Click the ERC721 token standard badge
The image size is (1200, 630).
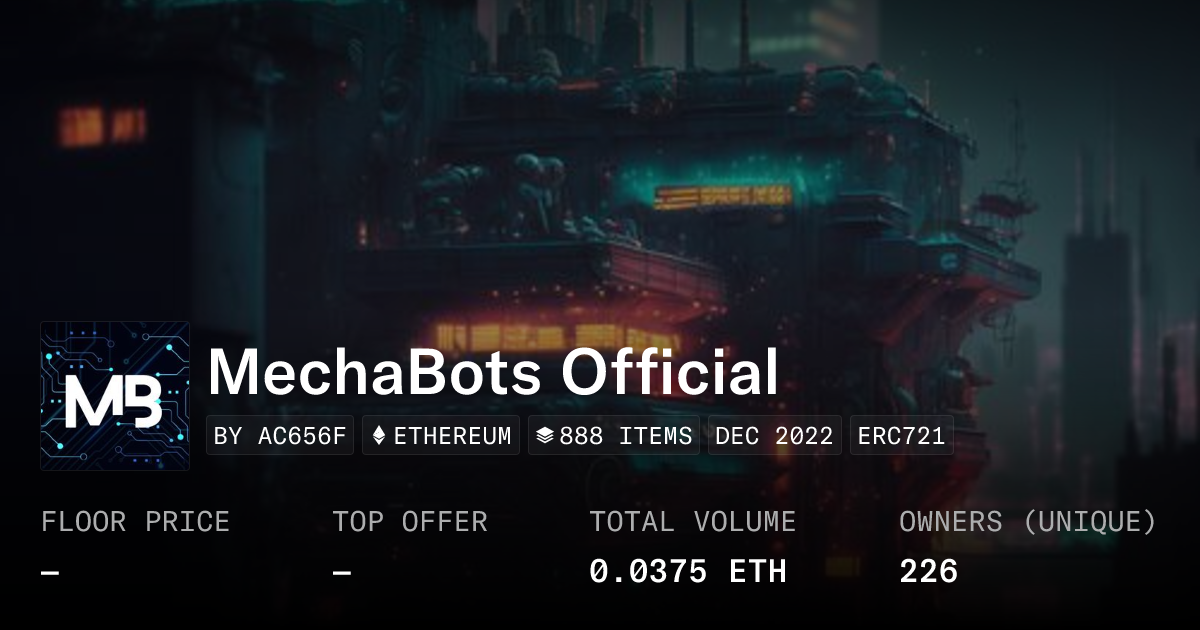901,436
